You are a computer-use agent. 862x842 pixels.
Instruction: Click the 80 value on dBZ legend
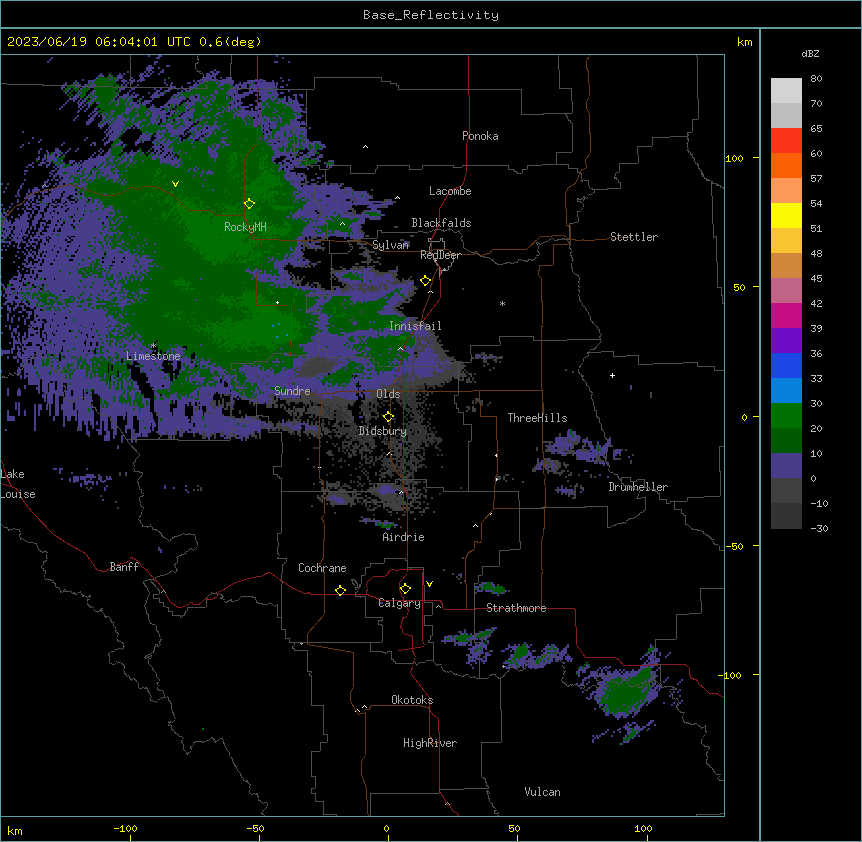(x=816, y=79)
